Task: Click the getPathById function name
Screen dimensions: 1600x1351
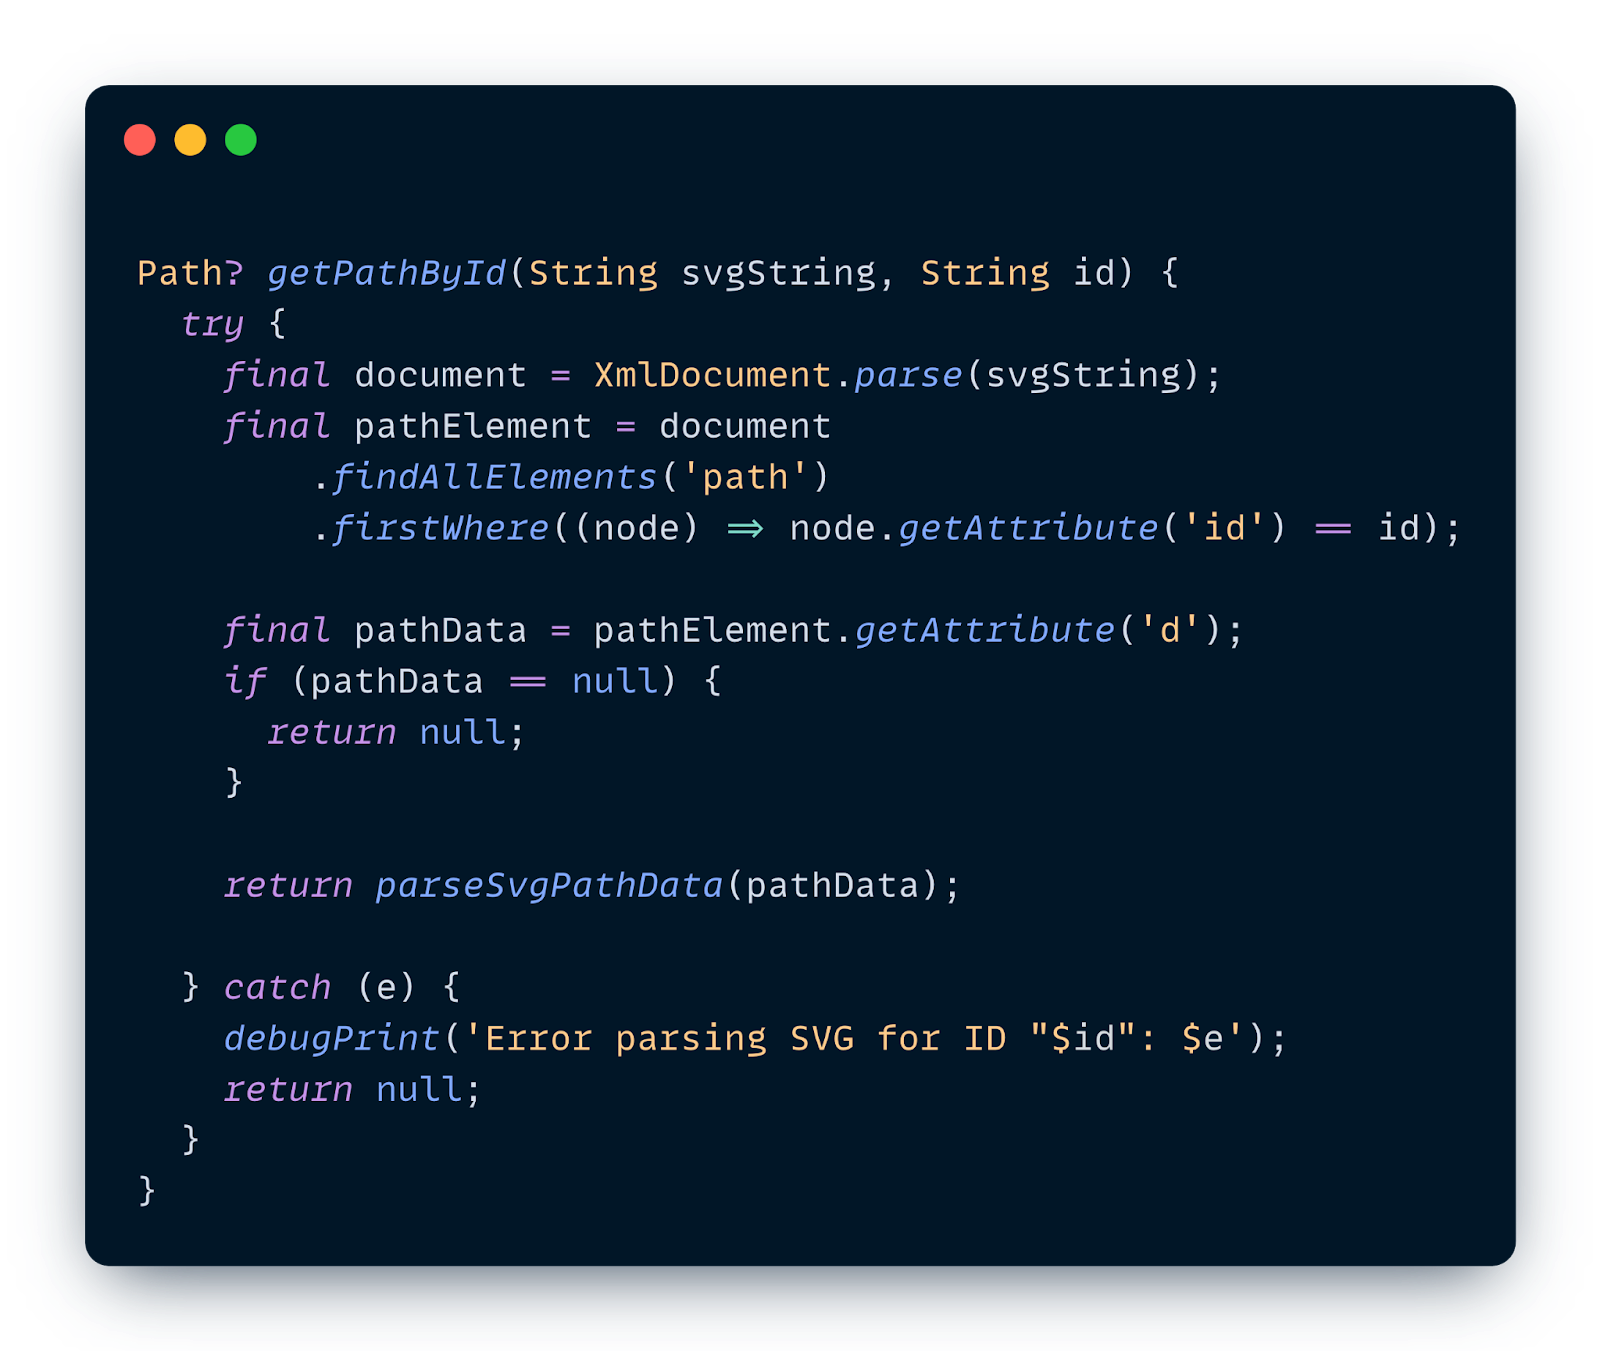Action: (387, 273)
